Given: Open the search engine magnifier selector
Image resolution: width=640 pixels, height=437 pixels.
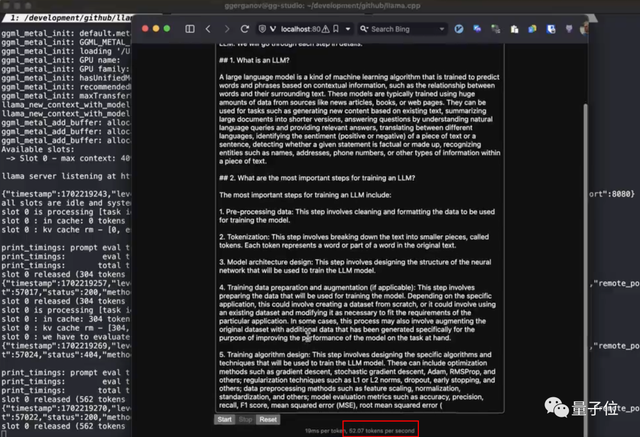Looking at the screenshot, I should point(361,29).
